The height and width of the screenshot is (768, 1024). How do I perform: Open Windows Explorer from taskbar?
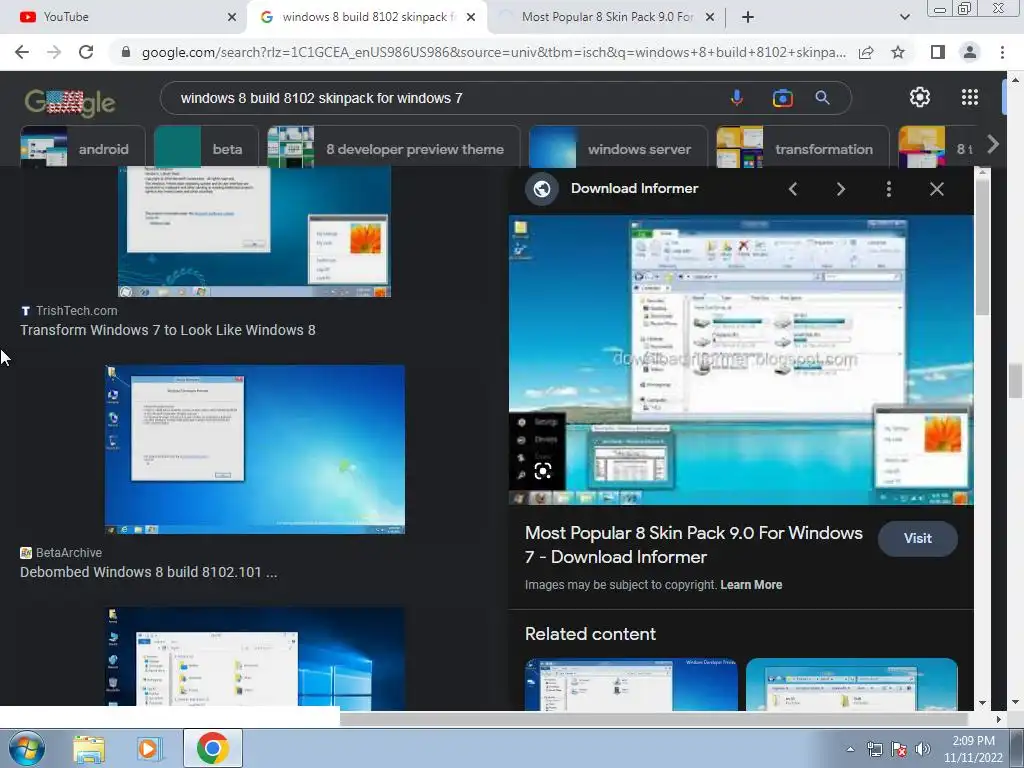89,748
